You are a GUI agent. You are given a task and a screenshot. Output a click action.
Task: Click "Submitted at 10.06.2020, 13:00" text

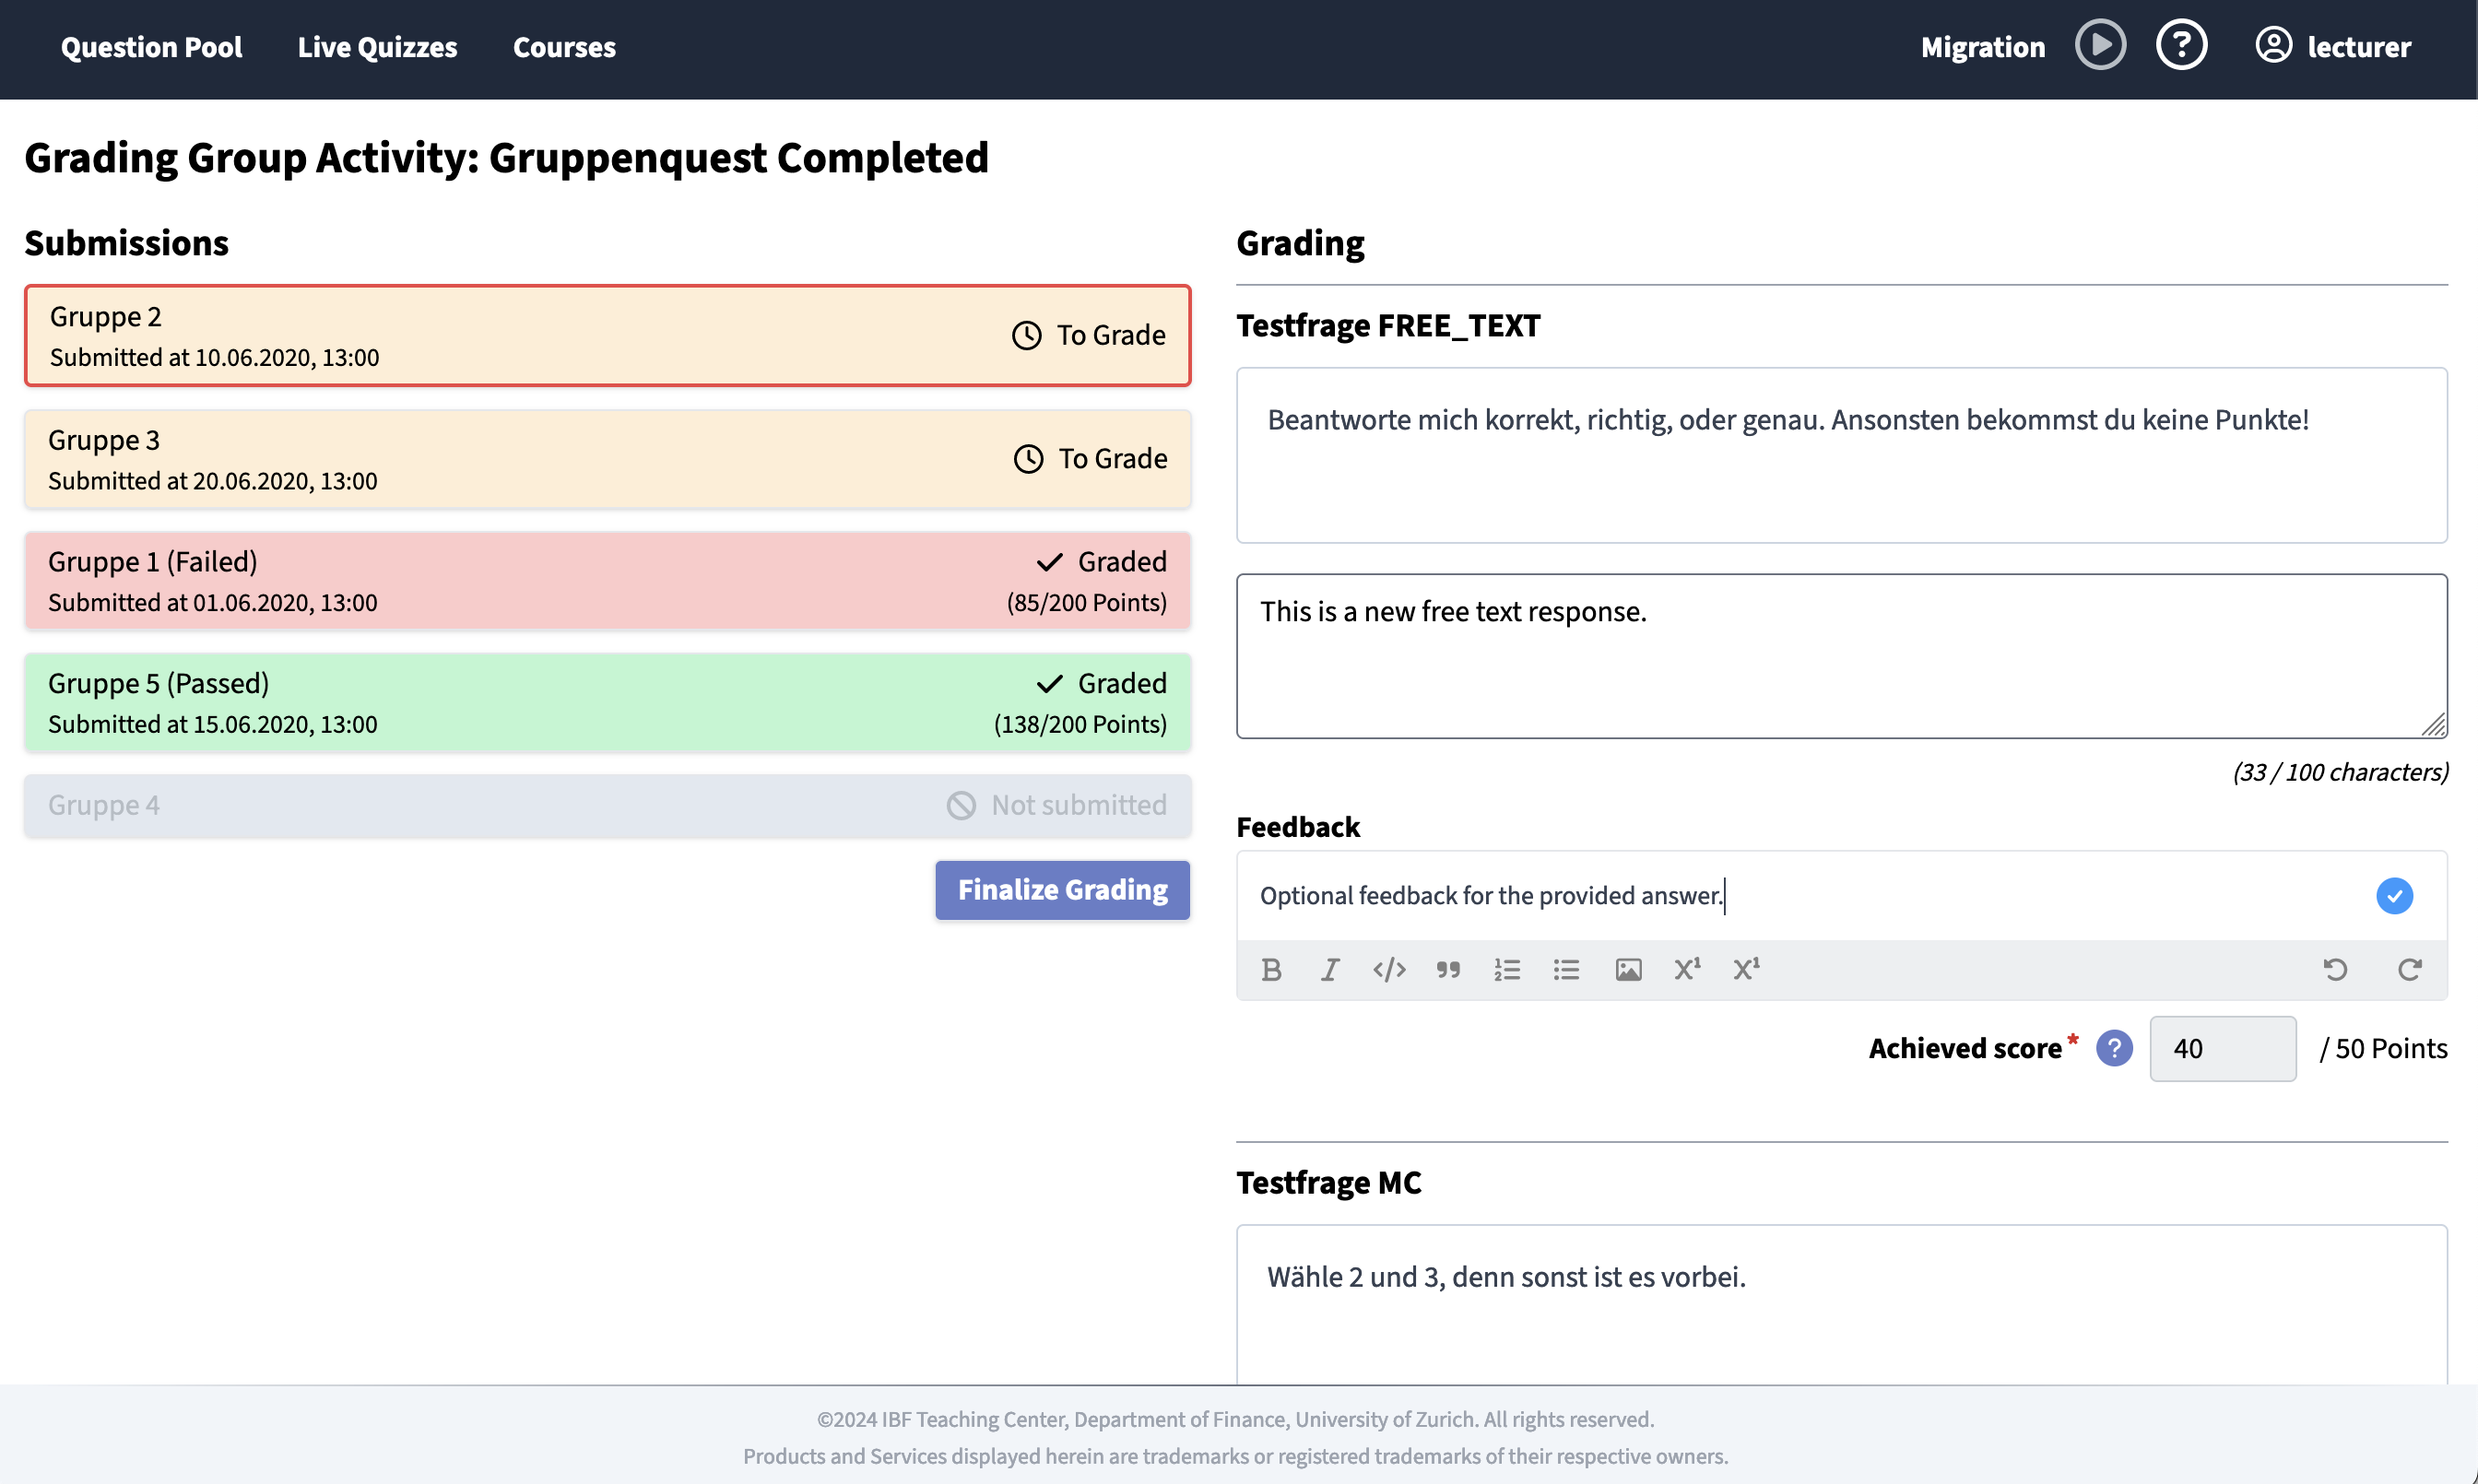[214, 357]
